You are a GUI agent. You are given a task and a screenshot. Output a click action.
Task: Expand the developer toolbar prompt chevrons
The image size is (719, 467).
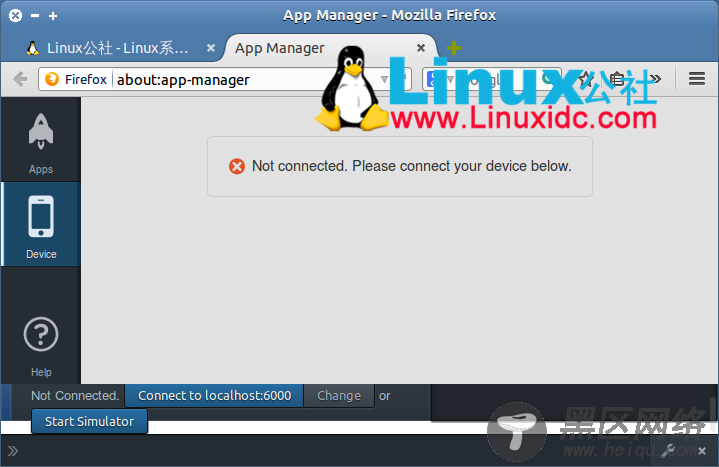[13, 451]
